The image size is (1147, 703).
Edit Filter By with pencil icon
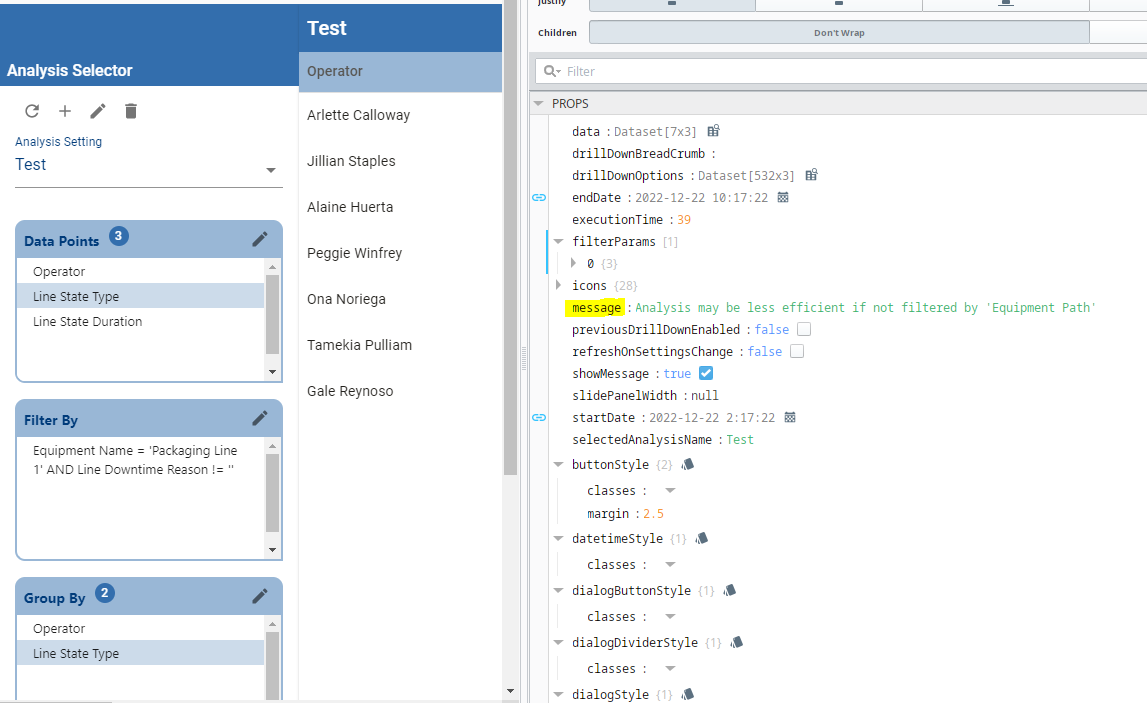260,418
